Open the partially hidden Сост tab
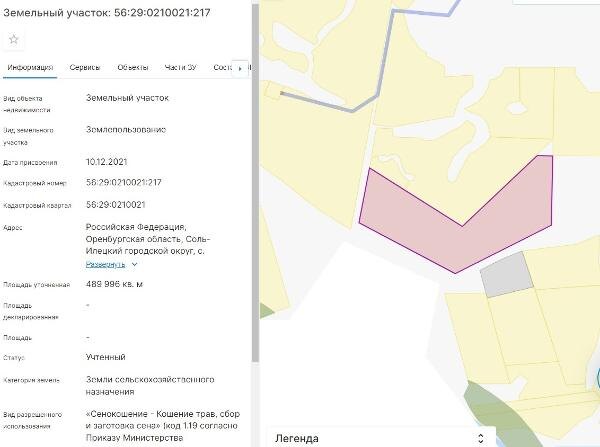Image resolution: width=600 pixels, height=447 pixels. point(222,67)
